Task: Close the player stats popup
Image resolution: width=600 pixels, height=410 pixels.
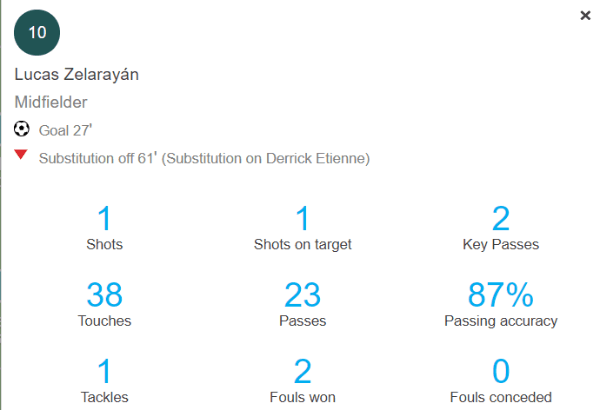Action: coord(585,15)
